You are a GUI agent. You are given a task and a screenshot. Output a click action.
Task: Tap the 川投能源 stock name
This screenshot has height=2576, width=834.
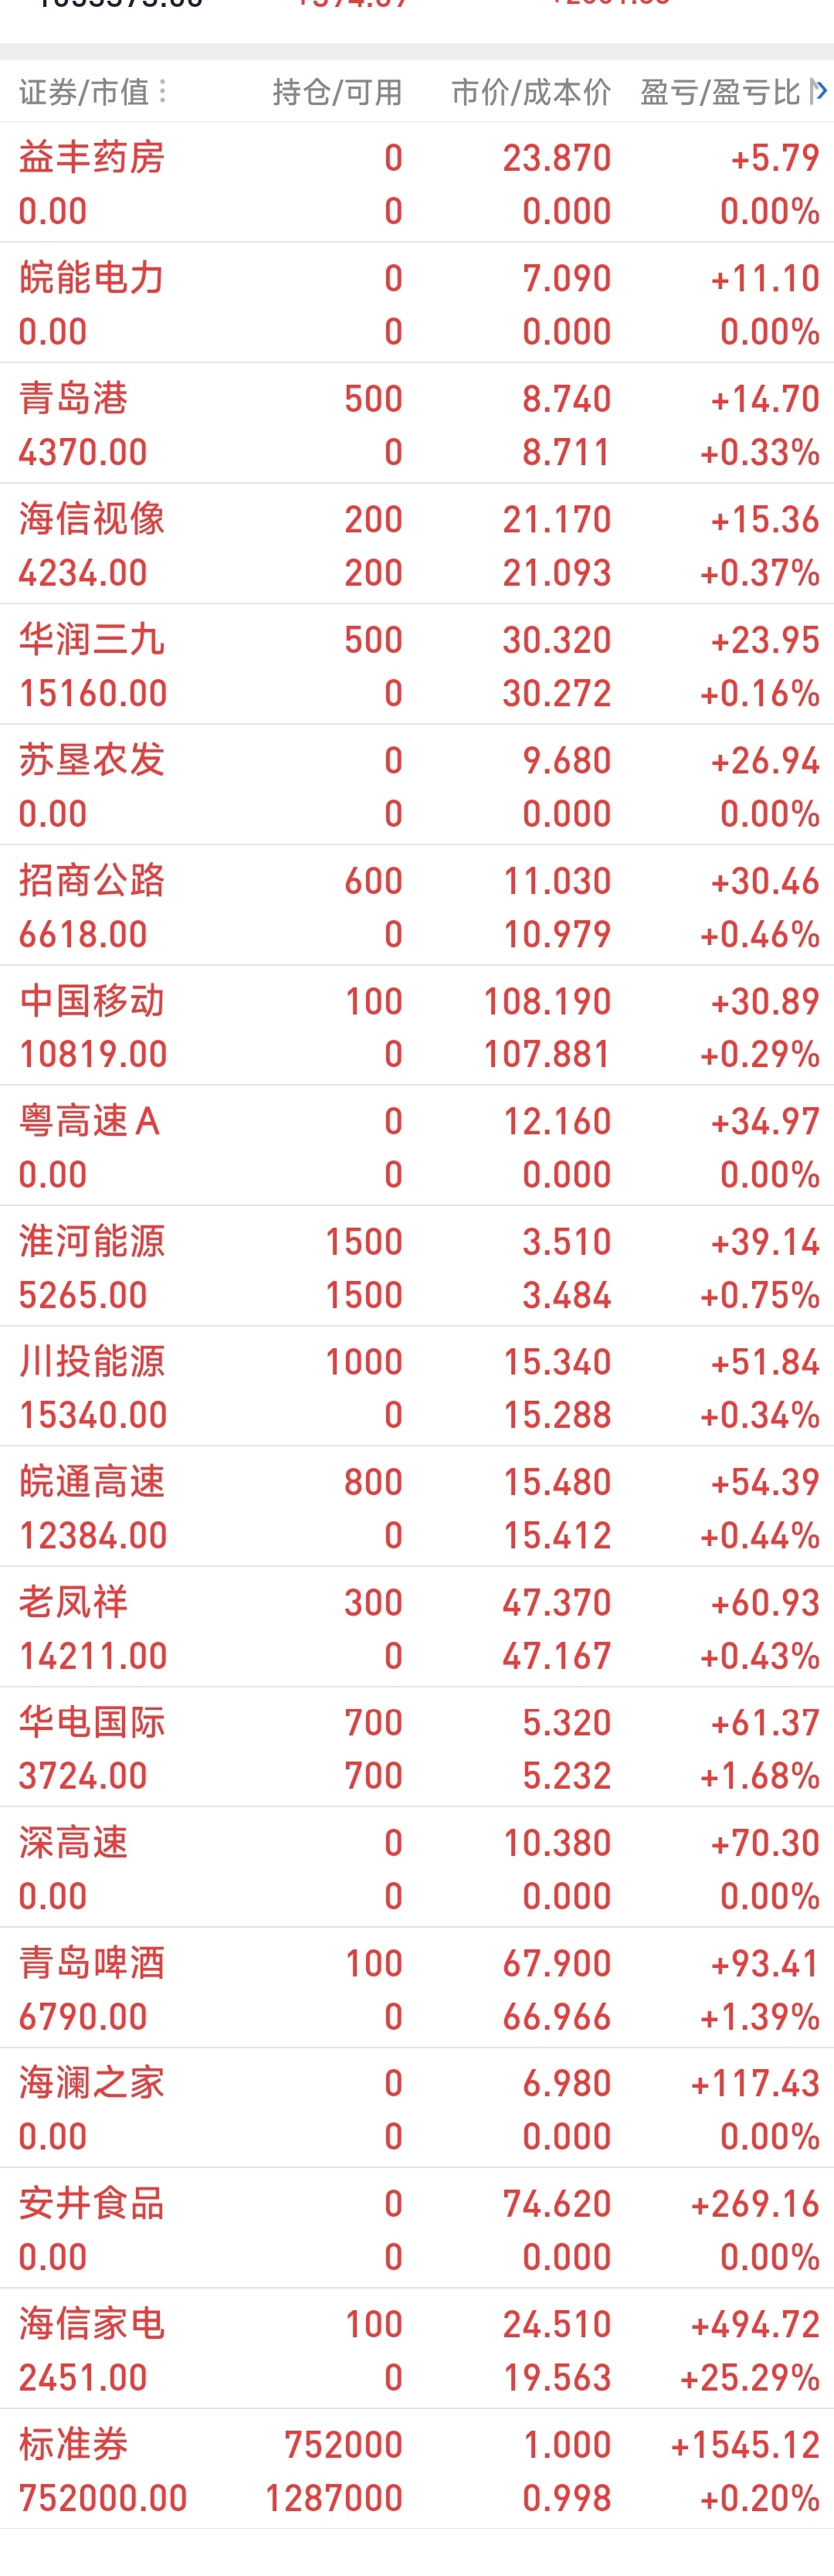(x=92, y=1361)
